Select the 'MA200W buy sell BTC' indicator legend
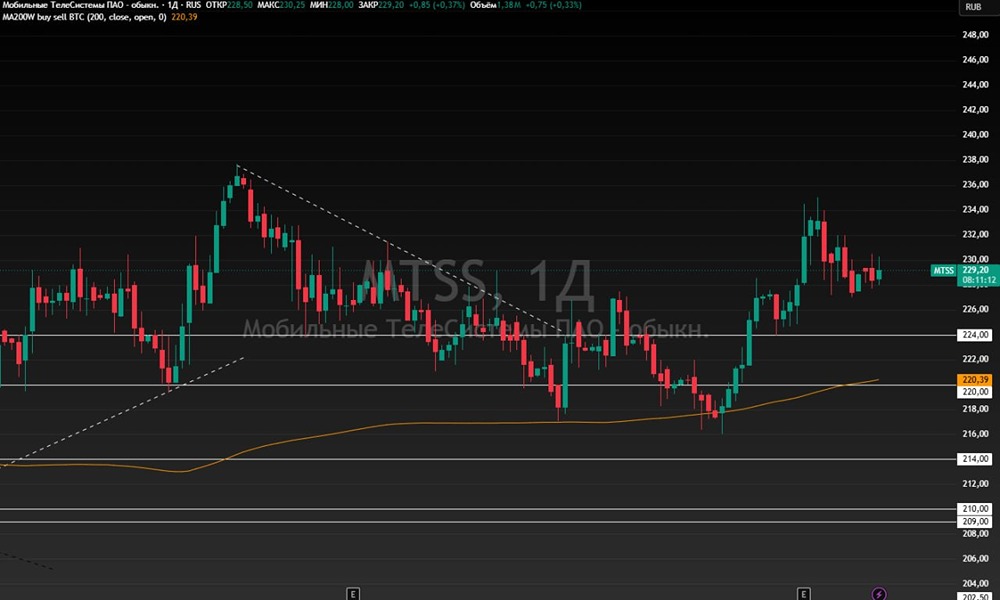Viewport: 1000px width, 600px height. 84,17
